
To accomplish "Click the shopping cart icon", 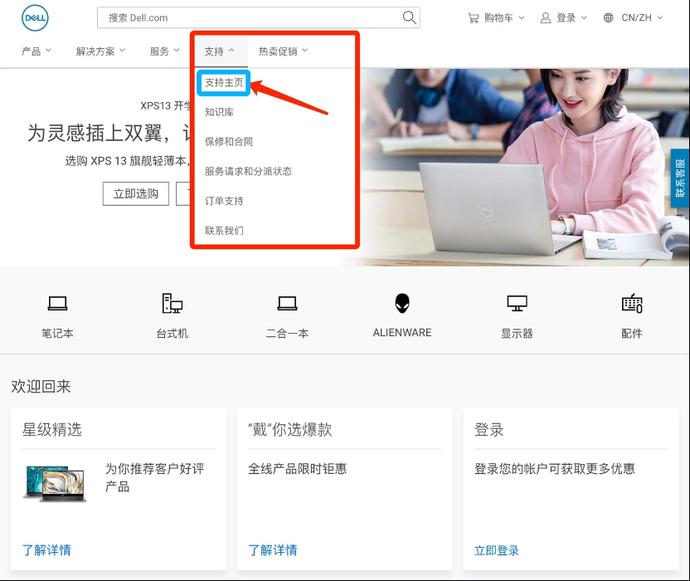I will pos(473,18).
